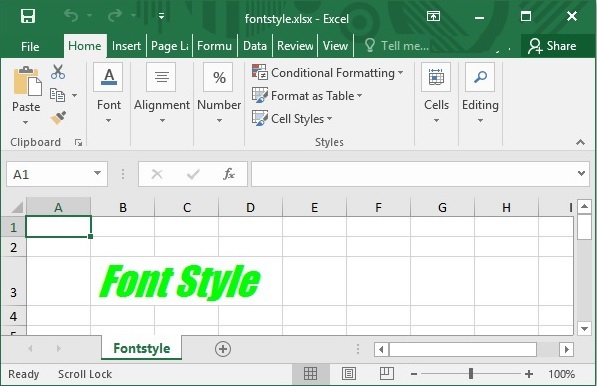This screenshot has height=386, width=597.
Task: Switch to the Page Layout tab
Action: pos(170,46)
